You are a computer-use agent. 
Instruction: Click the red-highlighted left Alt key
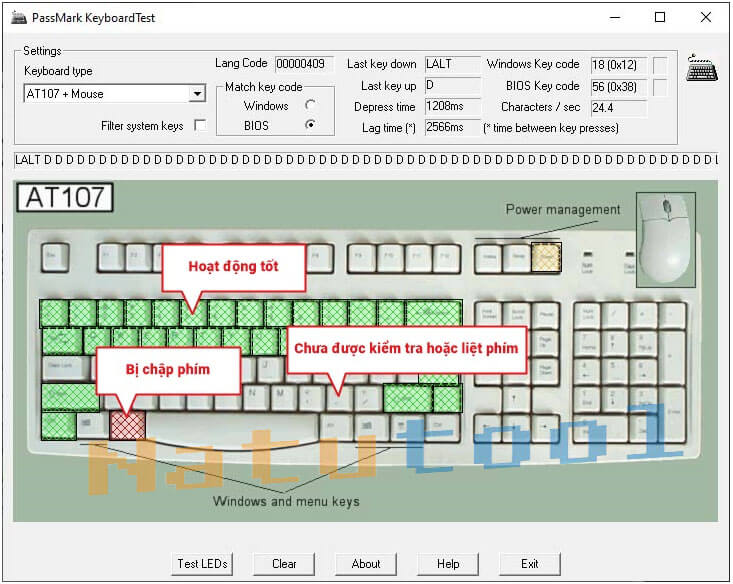coord(127,425)
